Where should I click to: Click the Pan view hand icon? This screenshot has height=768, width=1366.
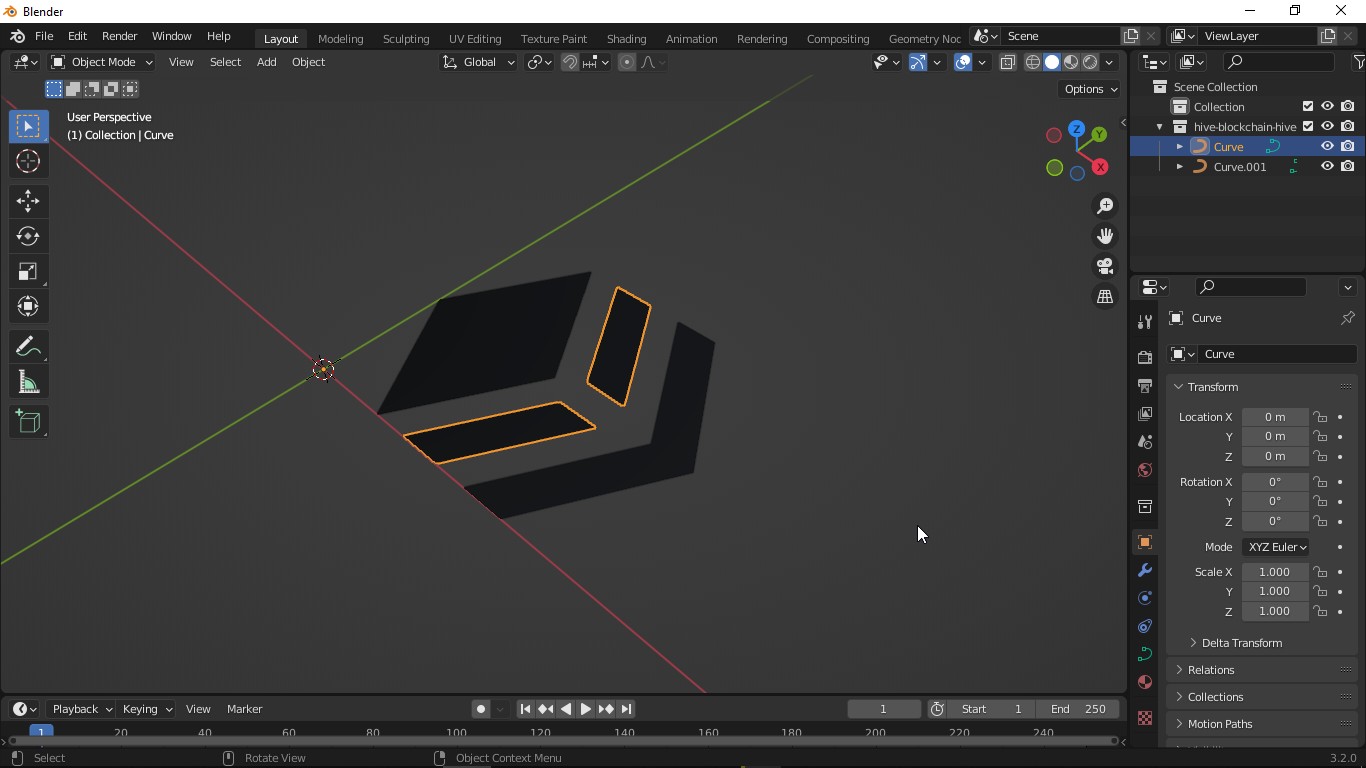click(1105, 236)
